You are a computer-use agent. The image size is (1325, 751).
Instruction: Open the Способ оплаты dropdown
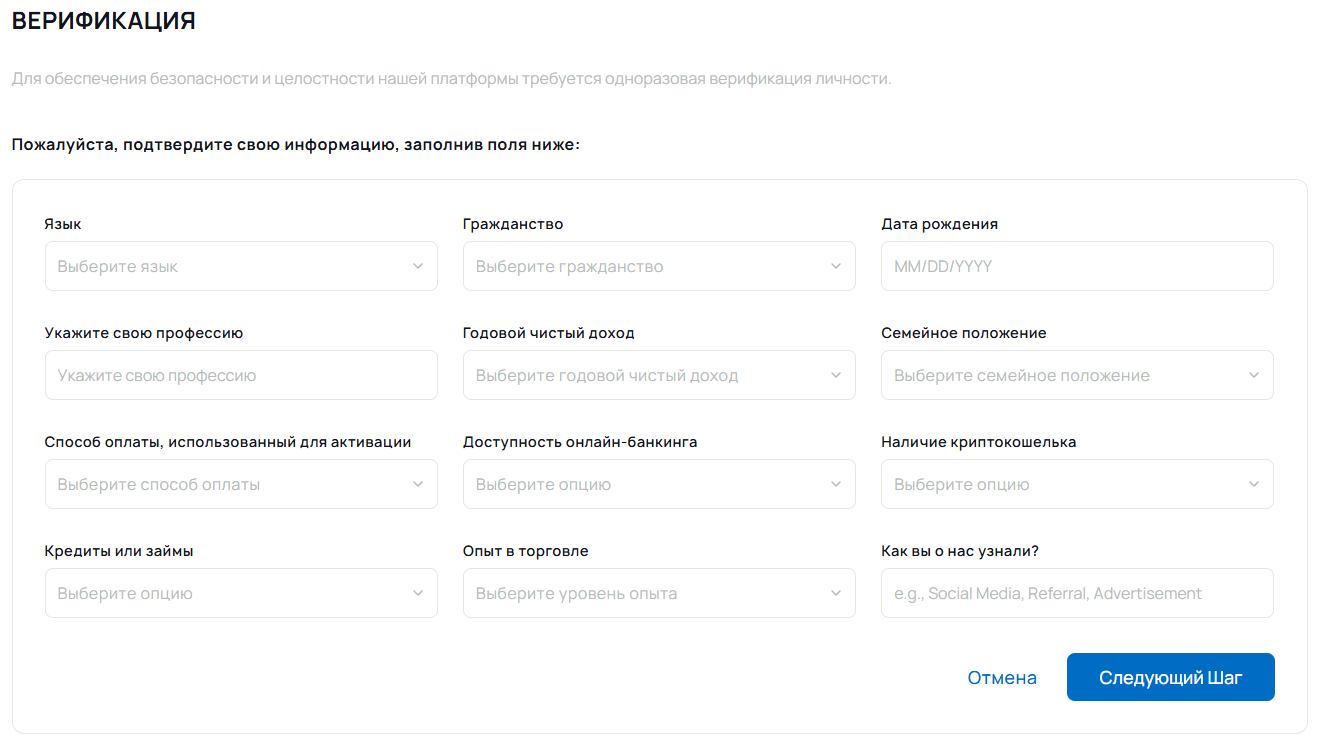pos(240,484)
